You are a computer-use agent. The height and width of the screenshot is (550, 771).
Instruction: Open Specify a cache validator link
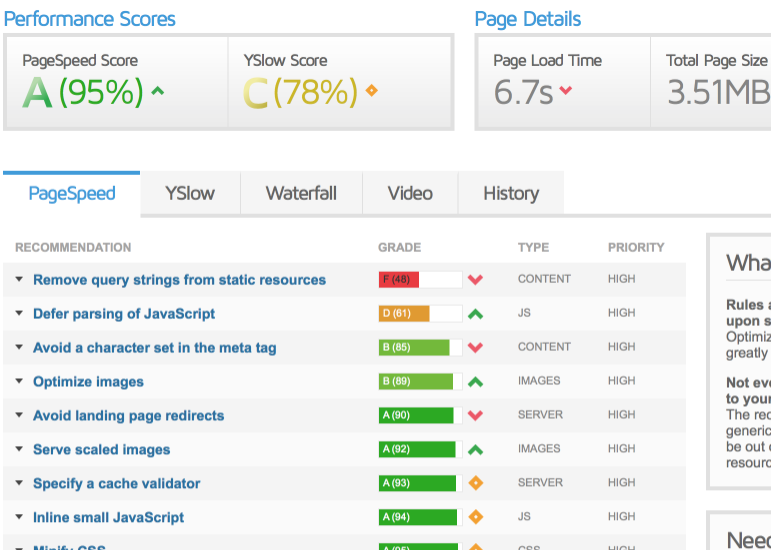(117, 483)
